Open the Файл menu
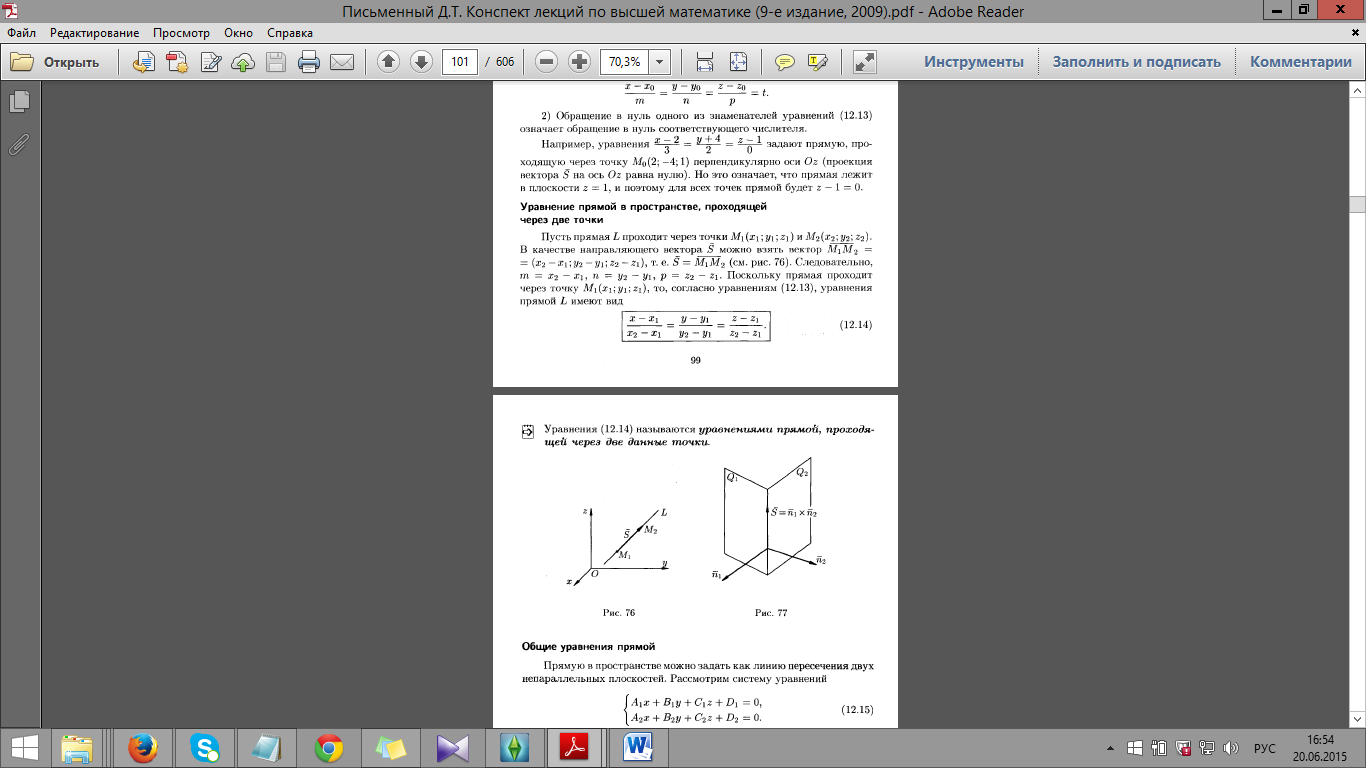Viewport: 1366px width, 768px height. (21, 33)
